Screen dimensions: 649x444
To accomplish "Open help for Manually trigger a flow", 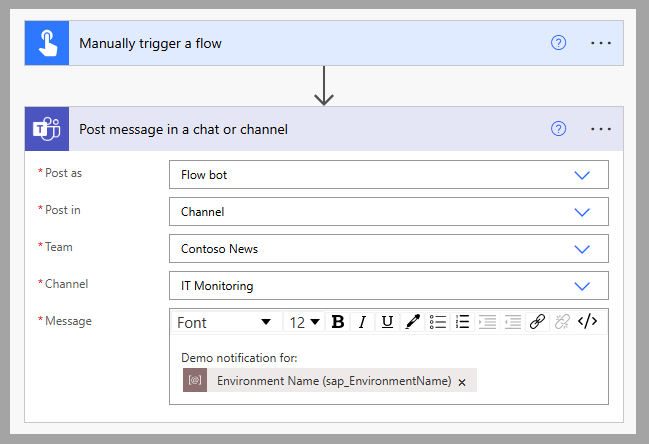I will (559, 44).
